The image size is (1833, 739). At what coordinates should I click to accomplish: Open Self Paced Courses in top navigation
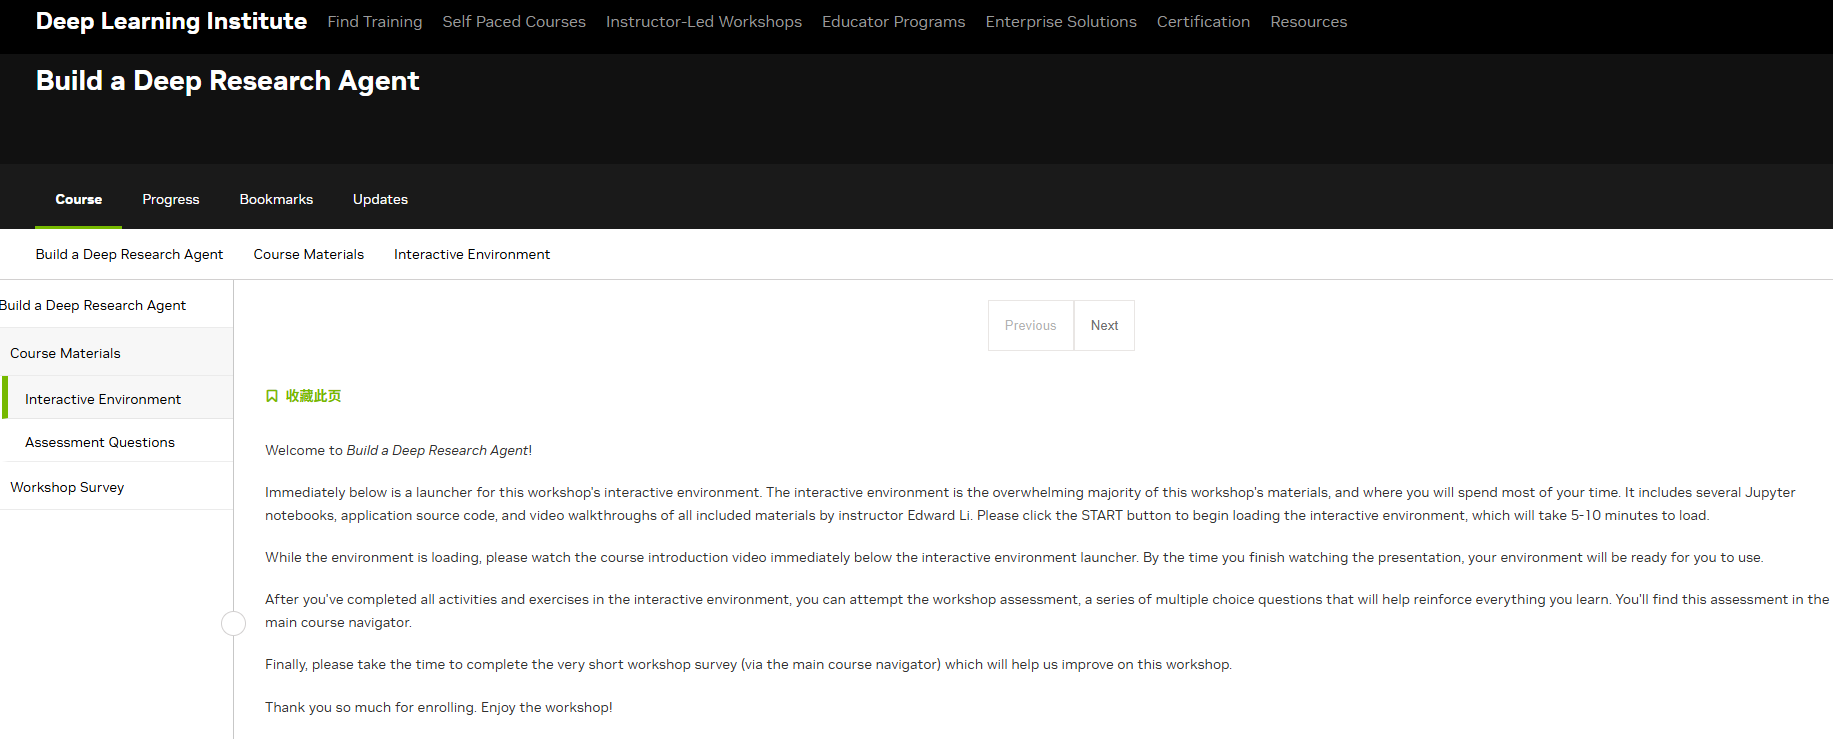coord(514,22)
